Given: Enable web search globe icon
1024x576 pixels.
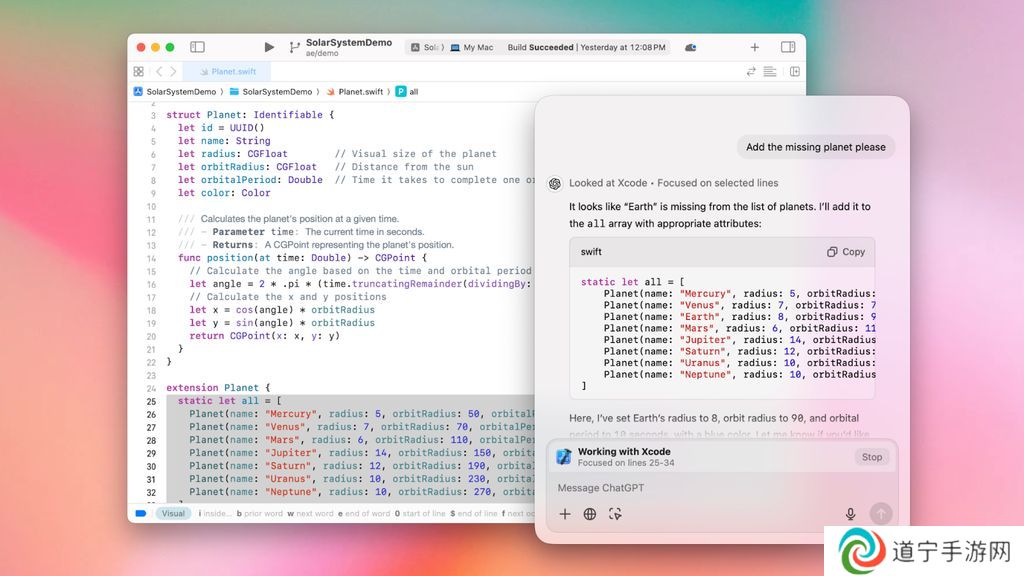Looking at the screenshot, I should (590, 514).
